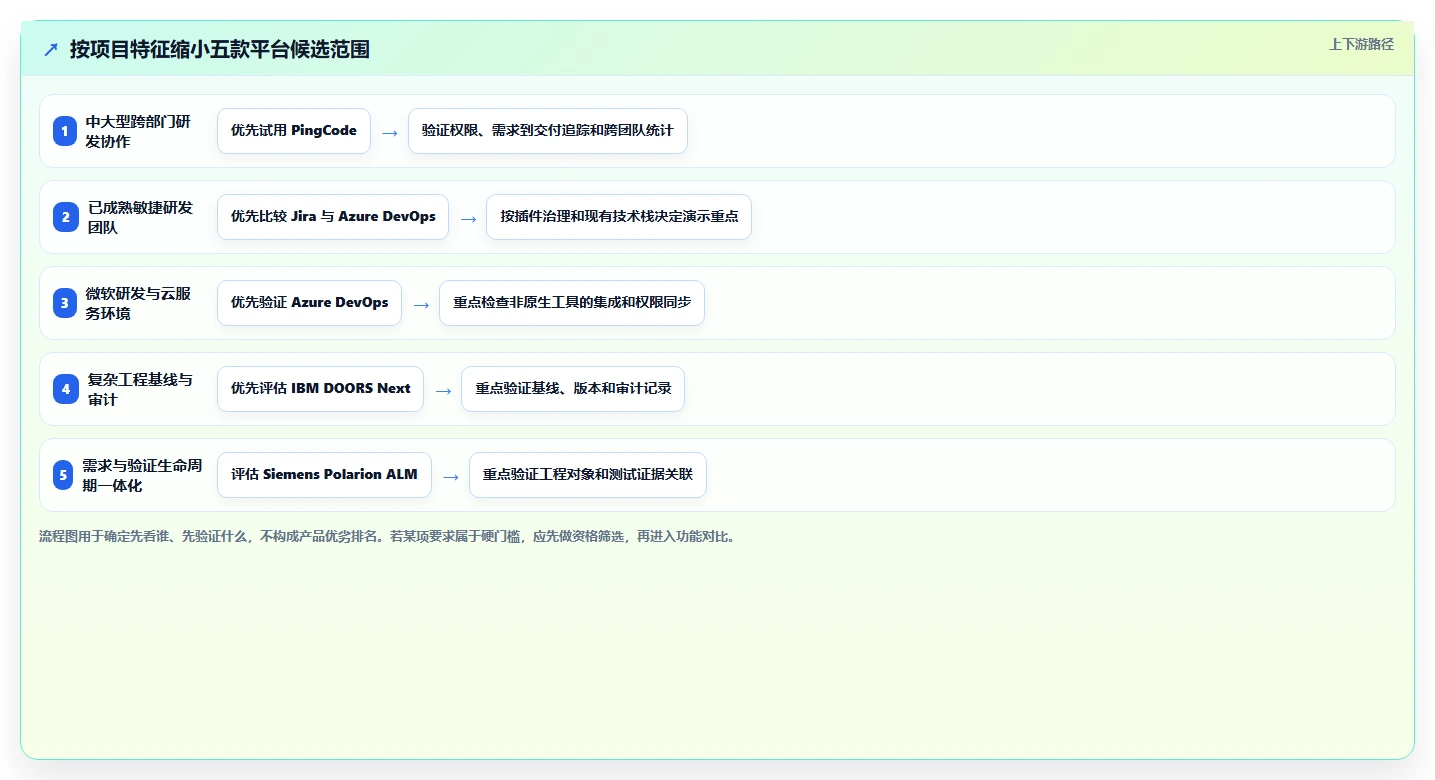This screenshot has width=1435, height=780.
Task: Click the footnote starting with 流程图用于确定先看谁
Action: [389, 537]
